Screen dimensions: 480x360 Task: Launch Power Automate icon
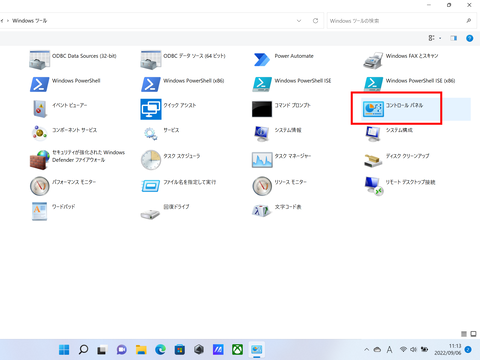[262, 60]
